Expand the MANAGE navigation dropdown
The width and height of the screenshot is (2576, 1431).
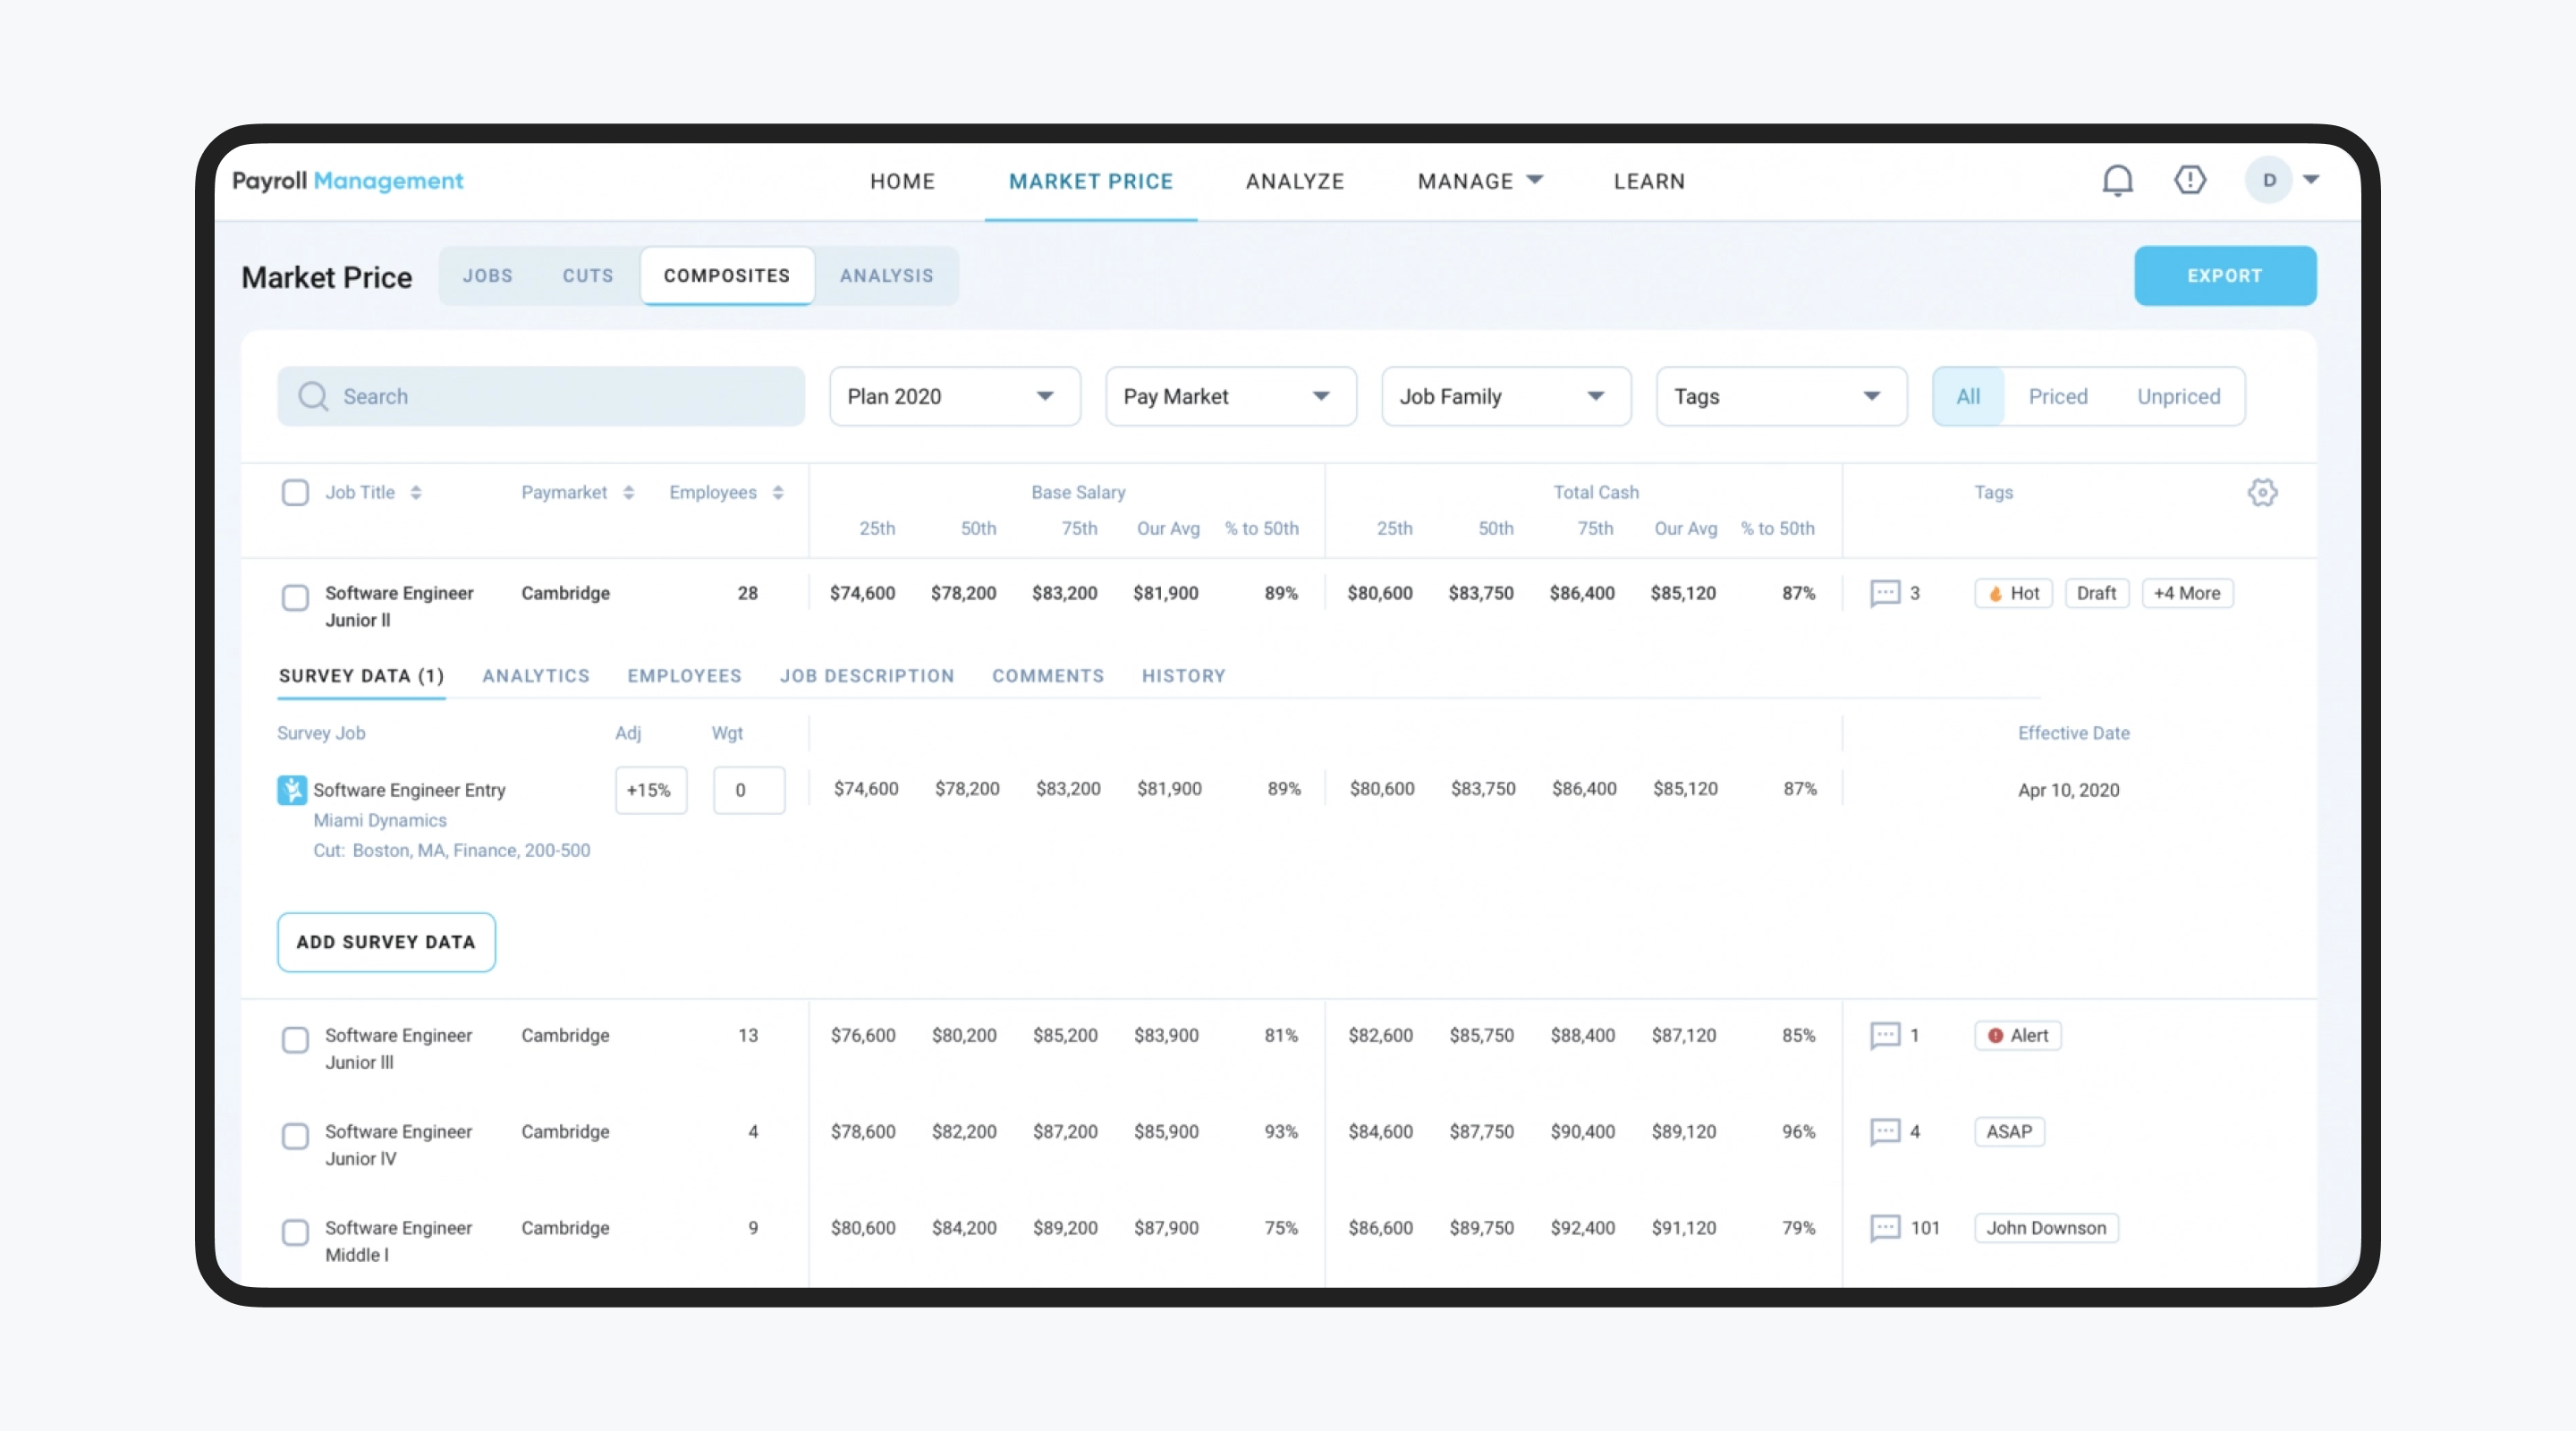(x=1479, y=181)
